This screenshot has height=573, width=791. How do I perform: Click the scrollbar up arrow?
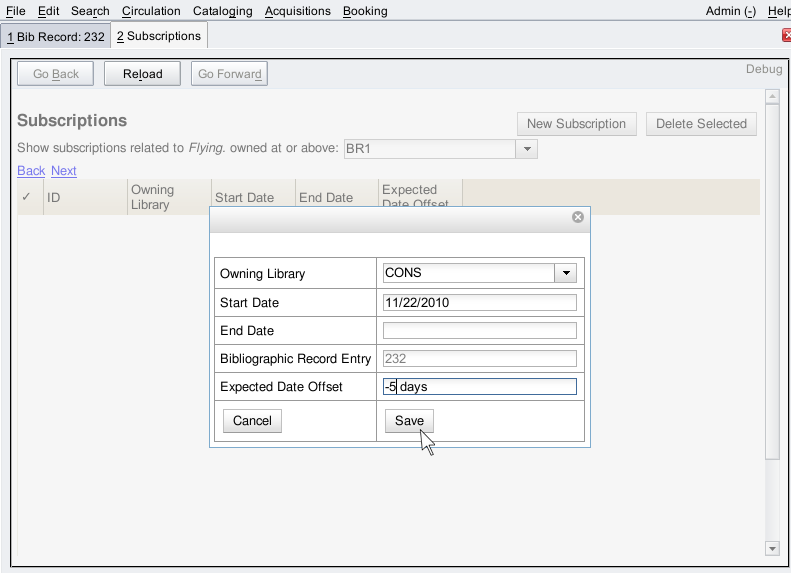771,97
